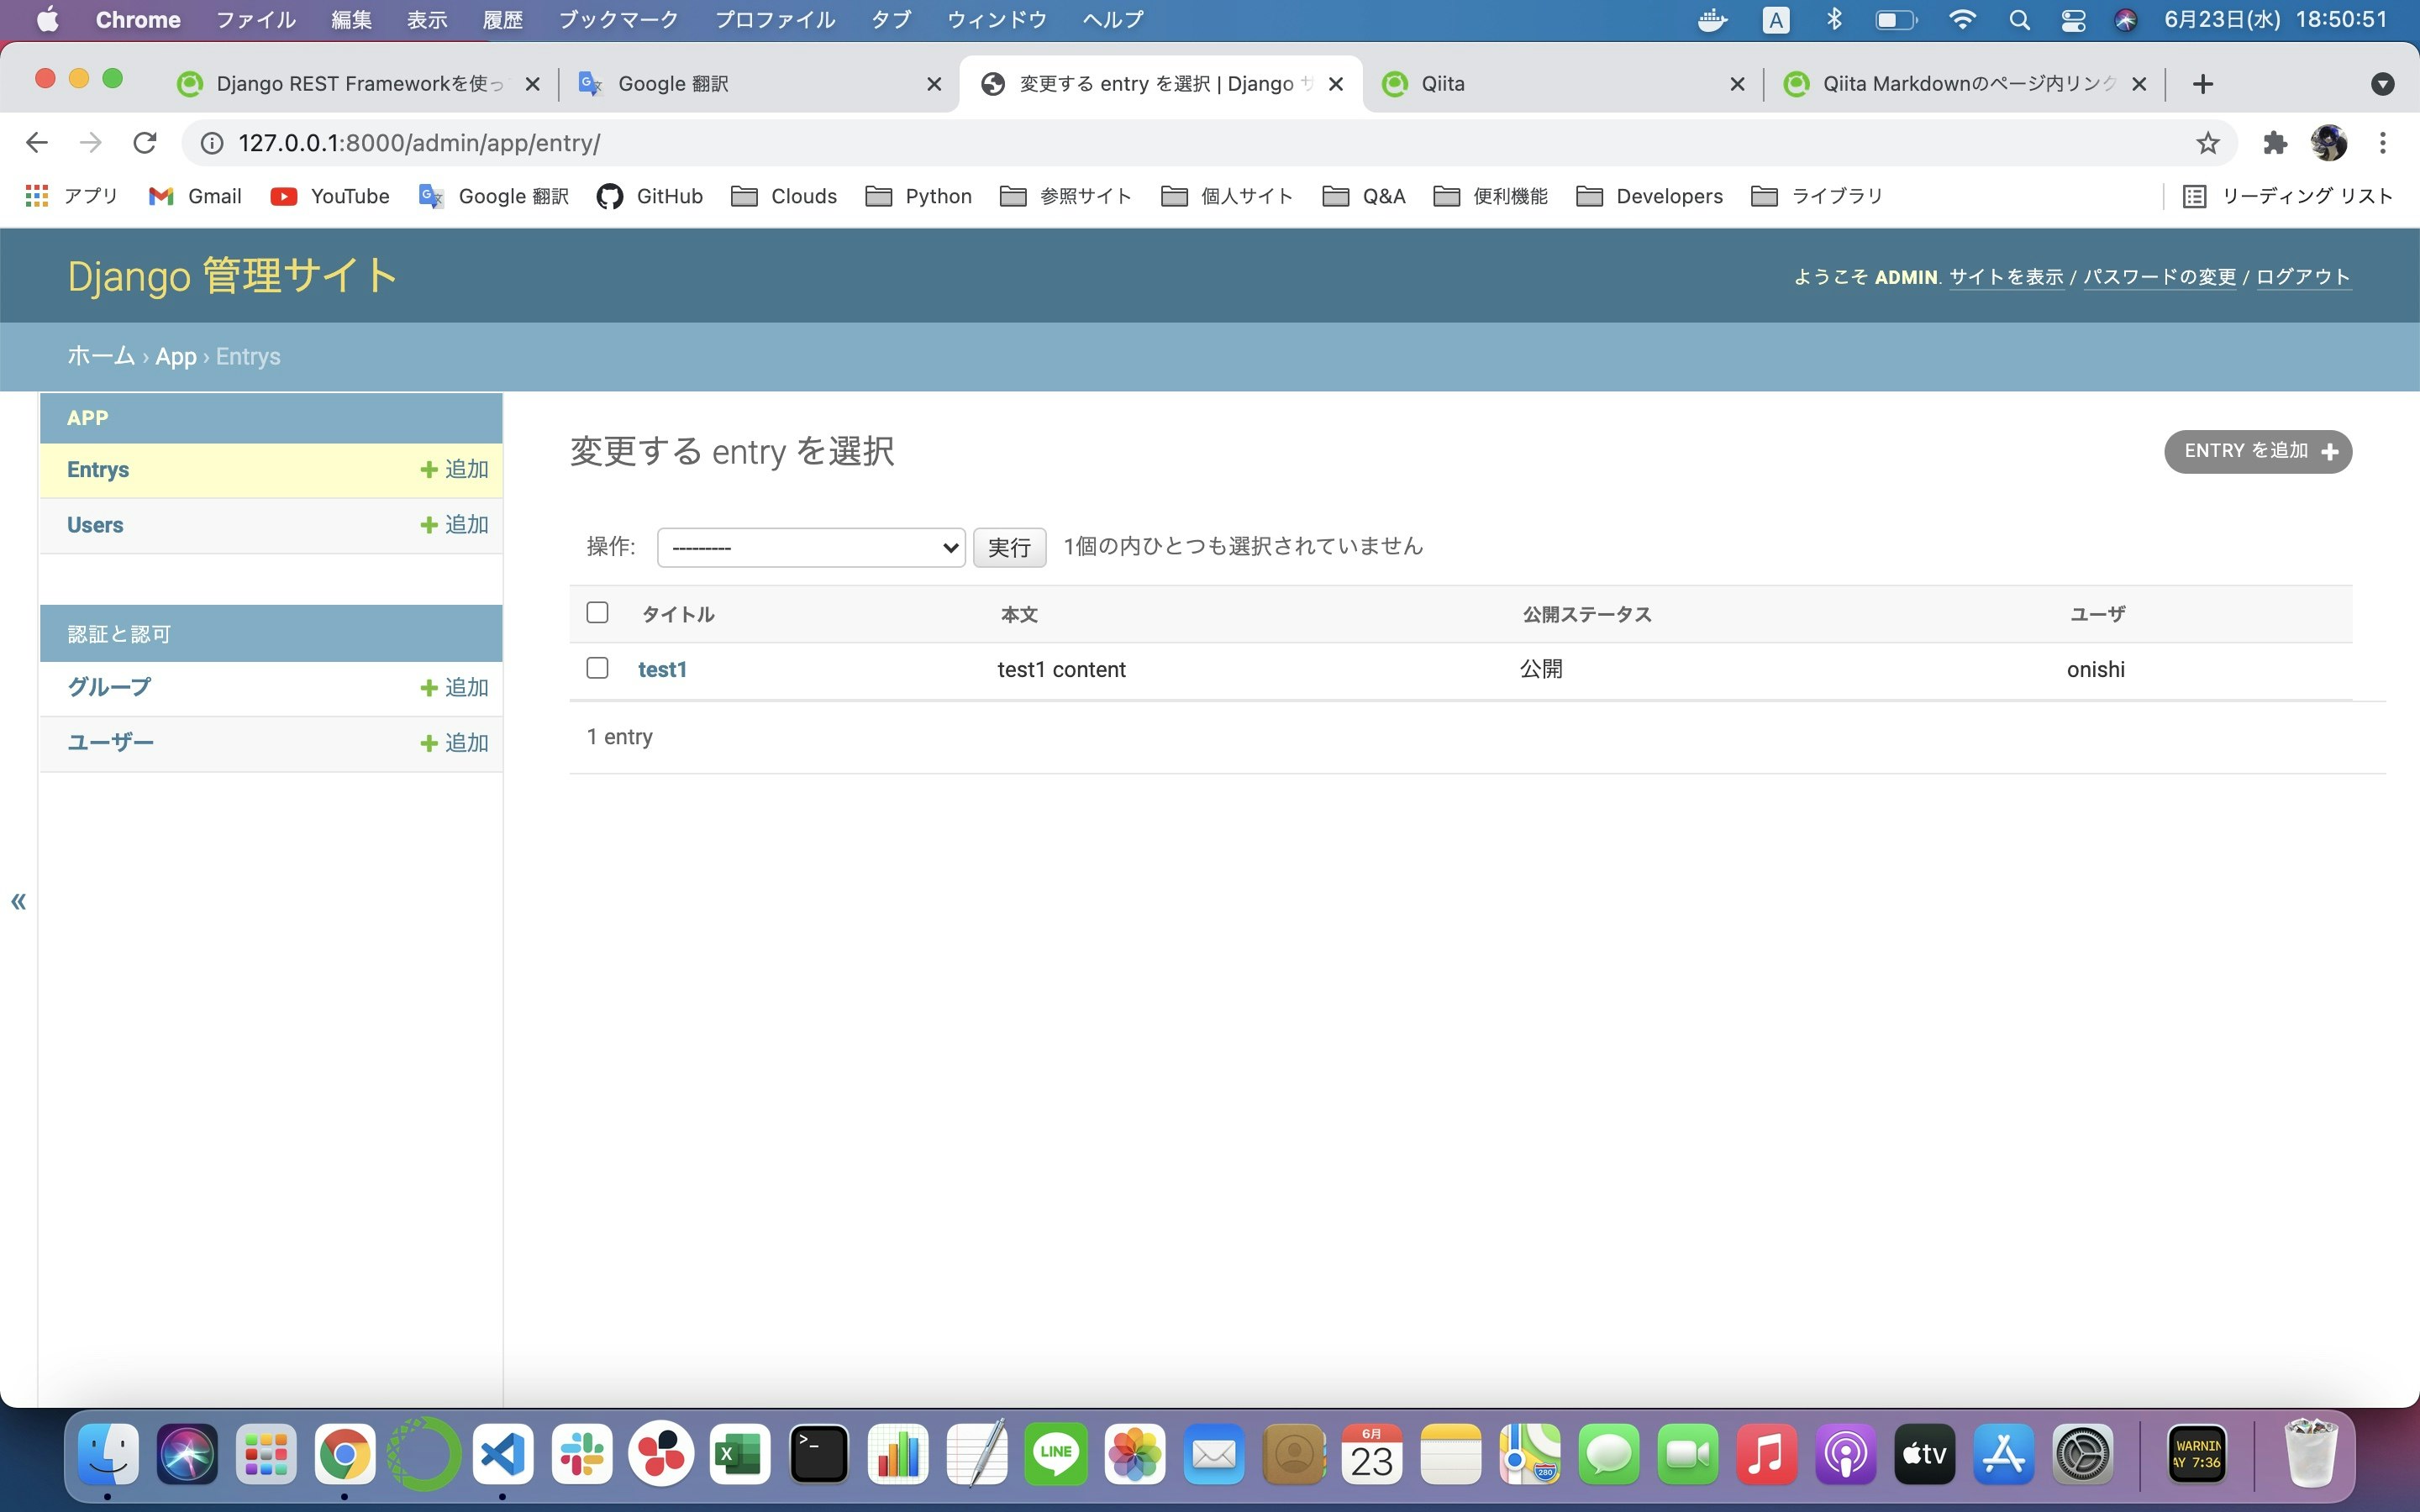2420x1512 pixels.
Task: Collapse sidebar with double chevron icon
Action: [18, 902]
